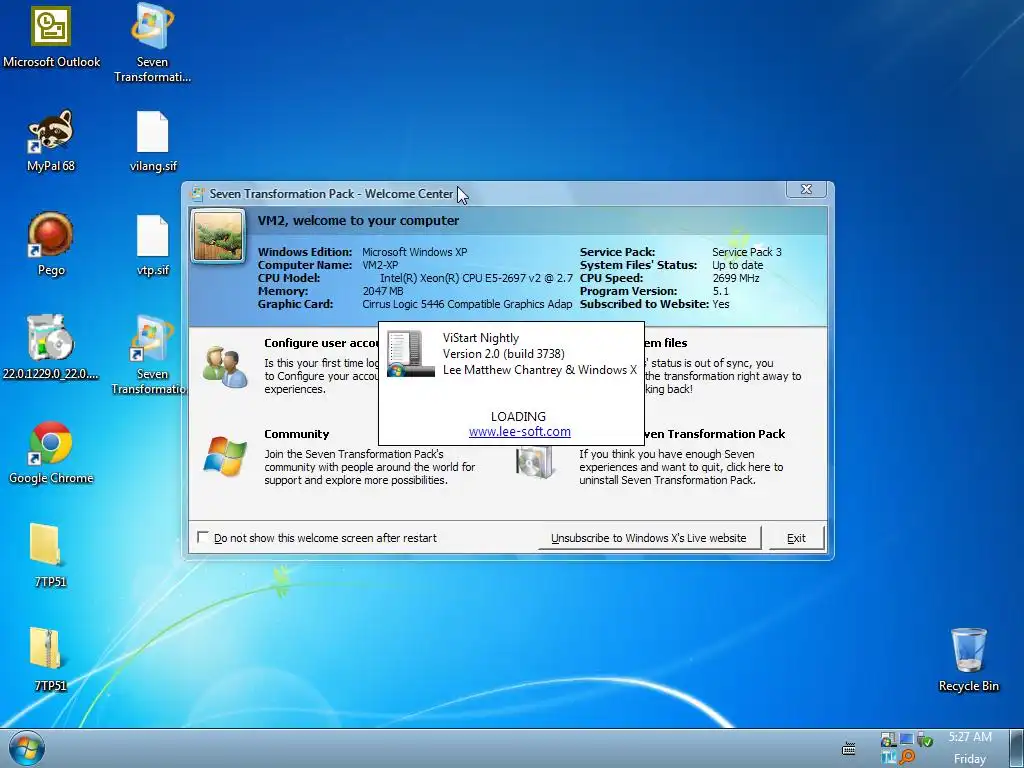This screenshot has width=1024, height=768.
Task: Click the LOADING text in the splash
Action: [x=519, y=417]
